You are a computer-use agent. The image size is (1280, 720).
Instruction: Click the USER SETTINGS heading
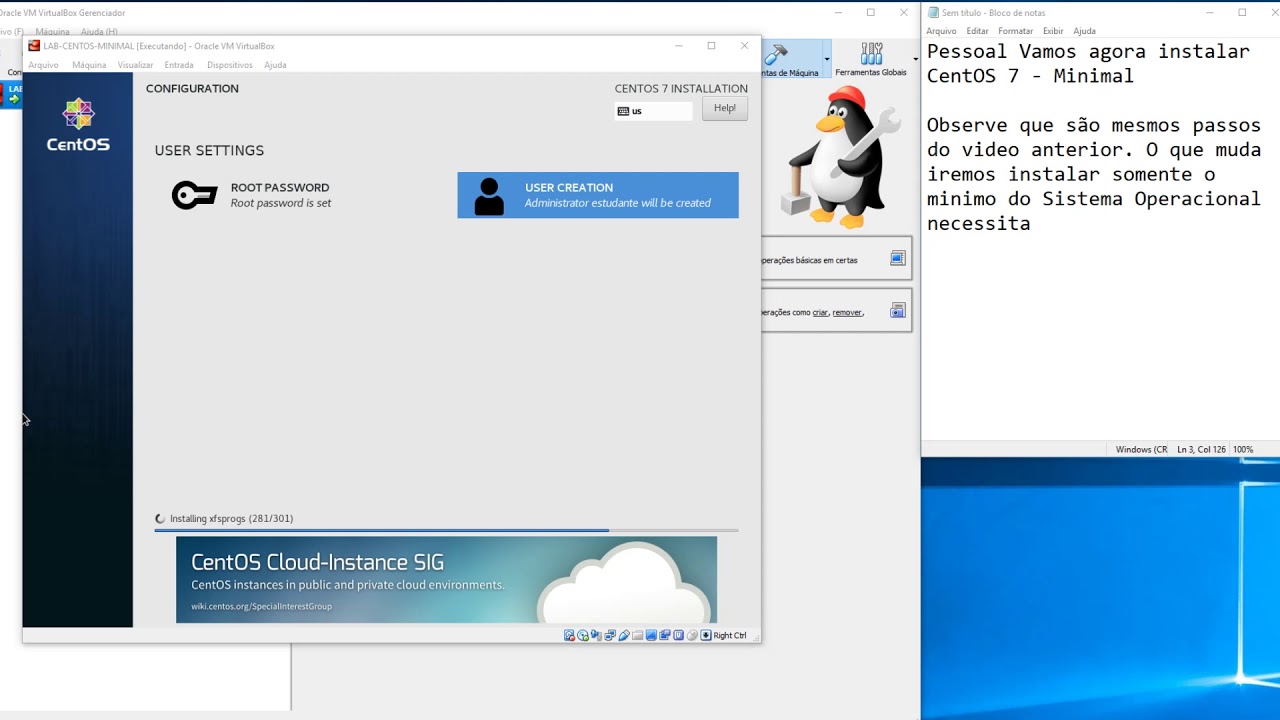(209, 150)
